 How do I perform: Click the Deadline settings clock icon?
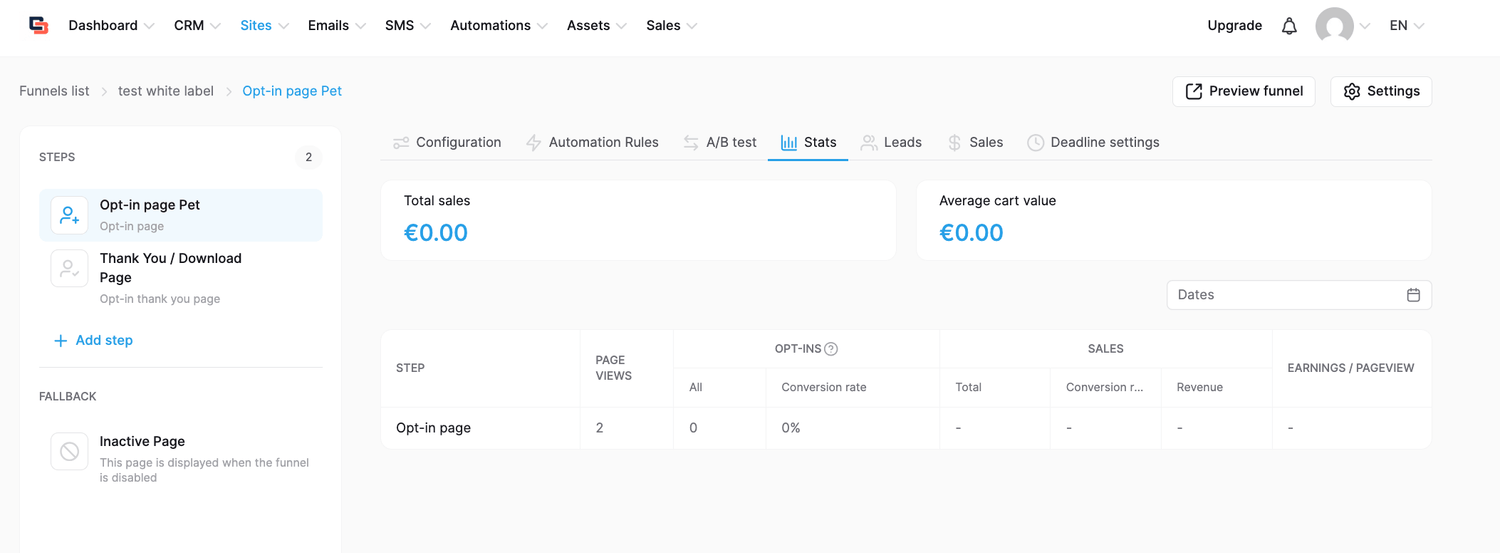[x=1035, y=143]
